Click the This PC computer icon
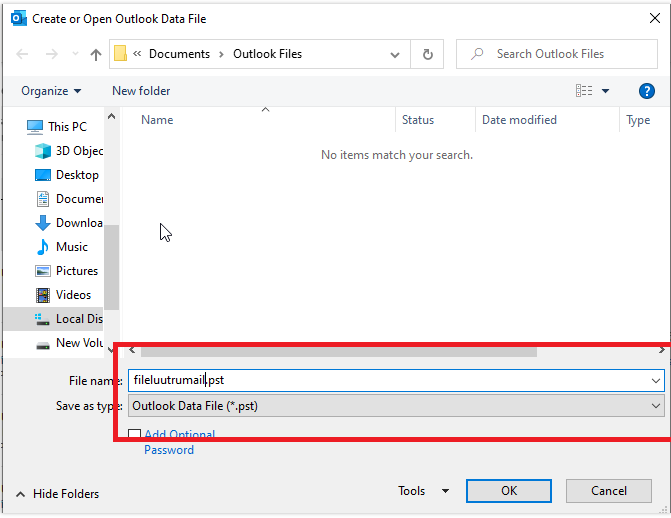The width and height of the screenshot is (671, 518). 35,127
